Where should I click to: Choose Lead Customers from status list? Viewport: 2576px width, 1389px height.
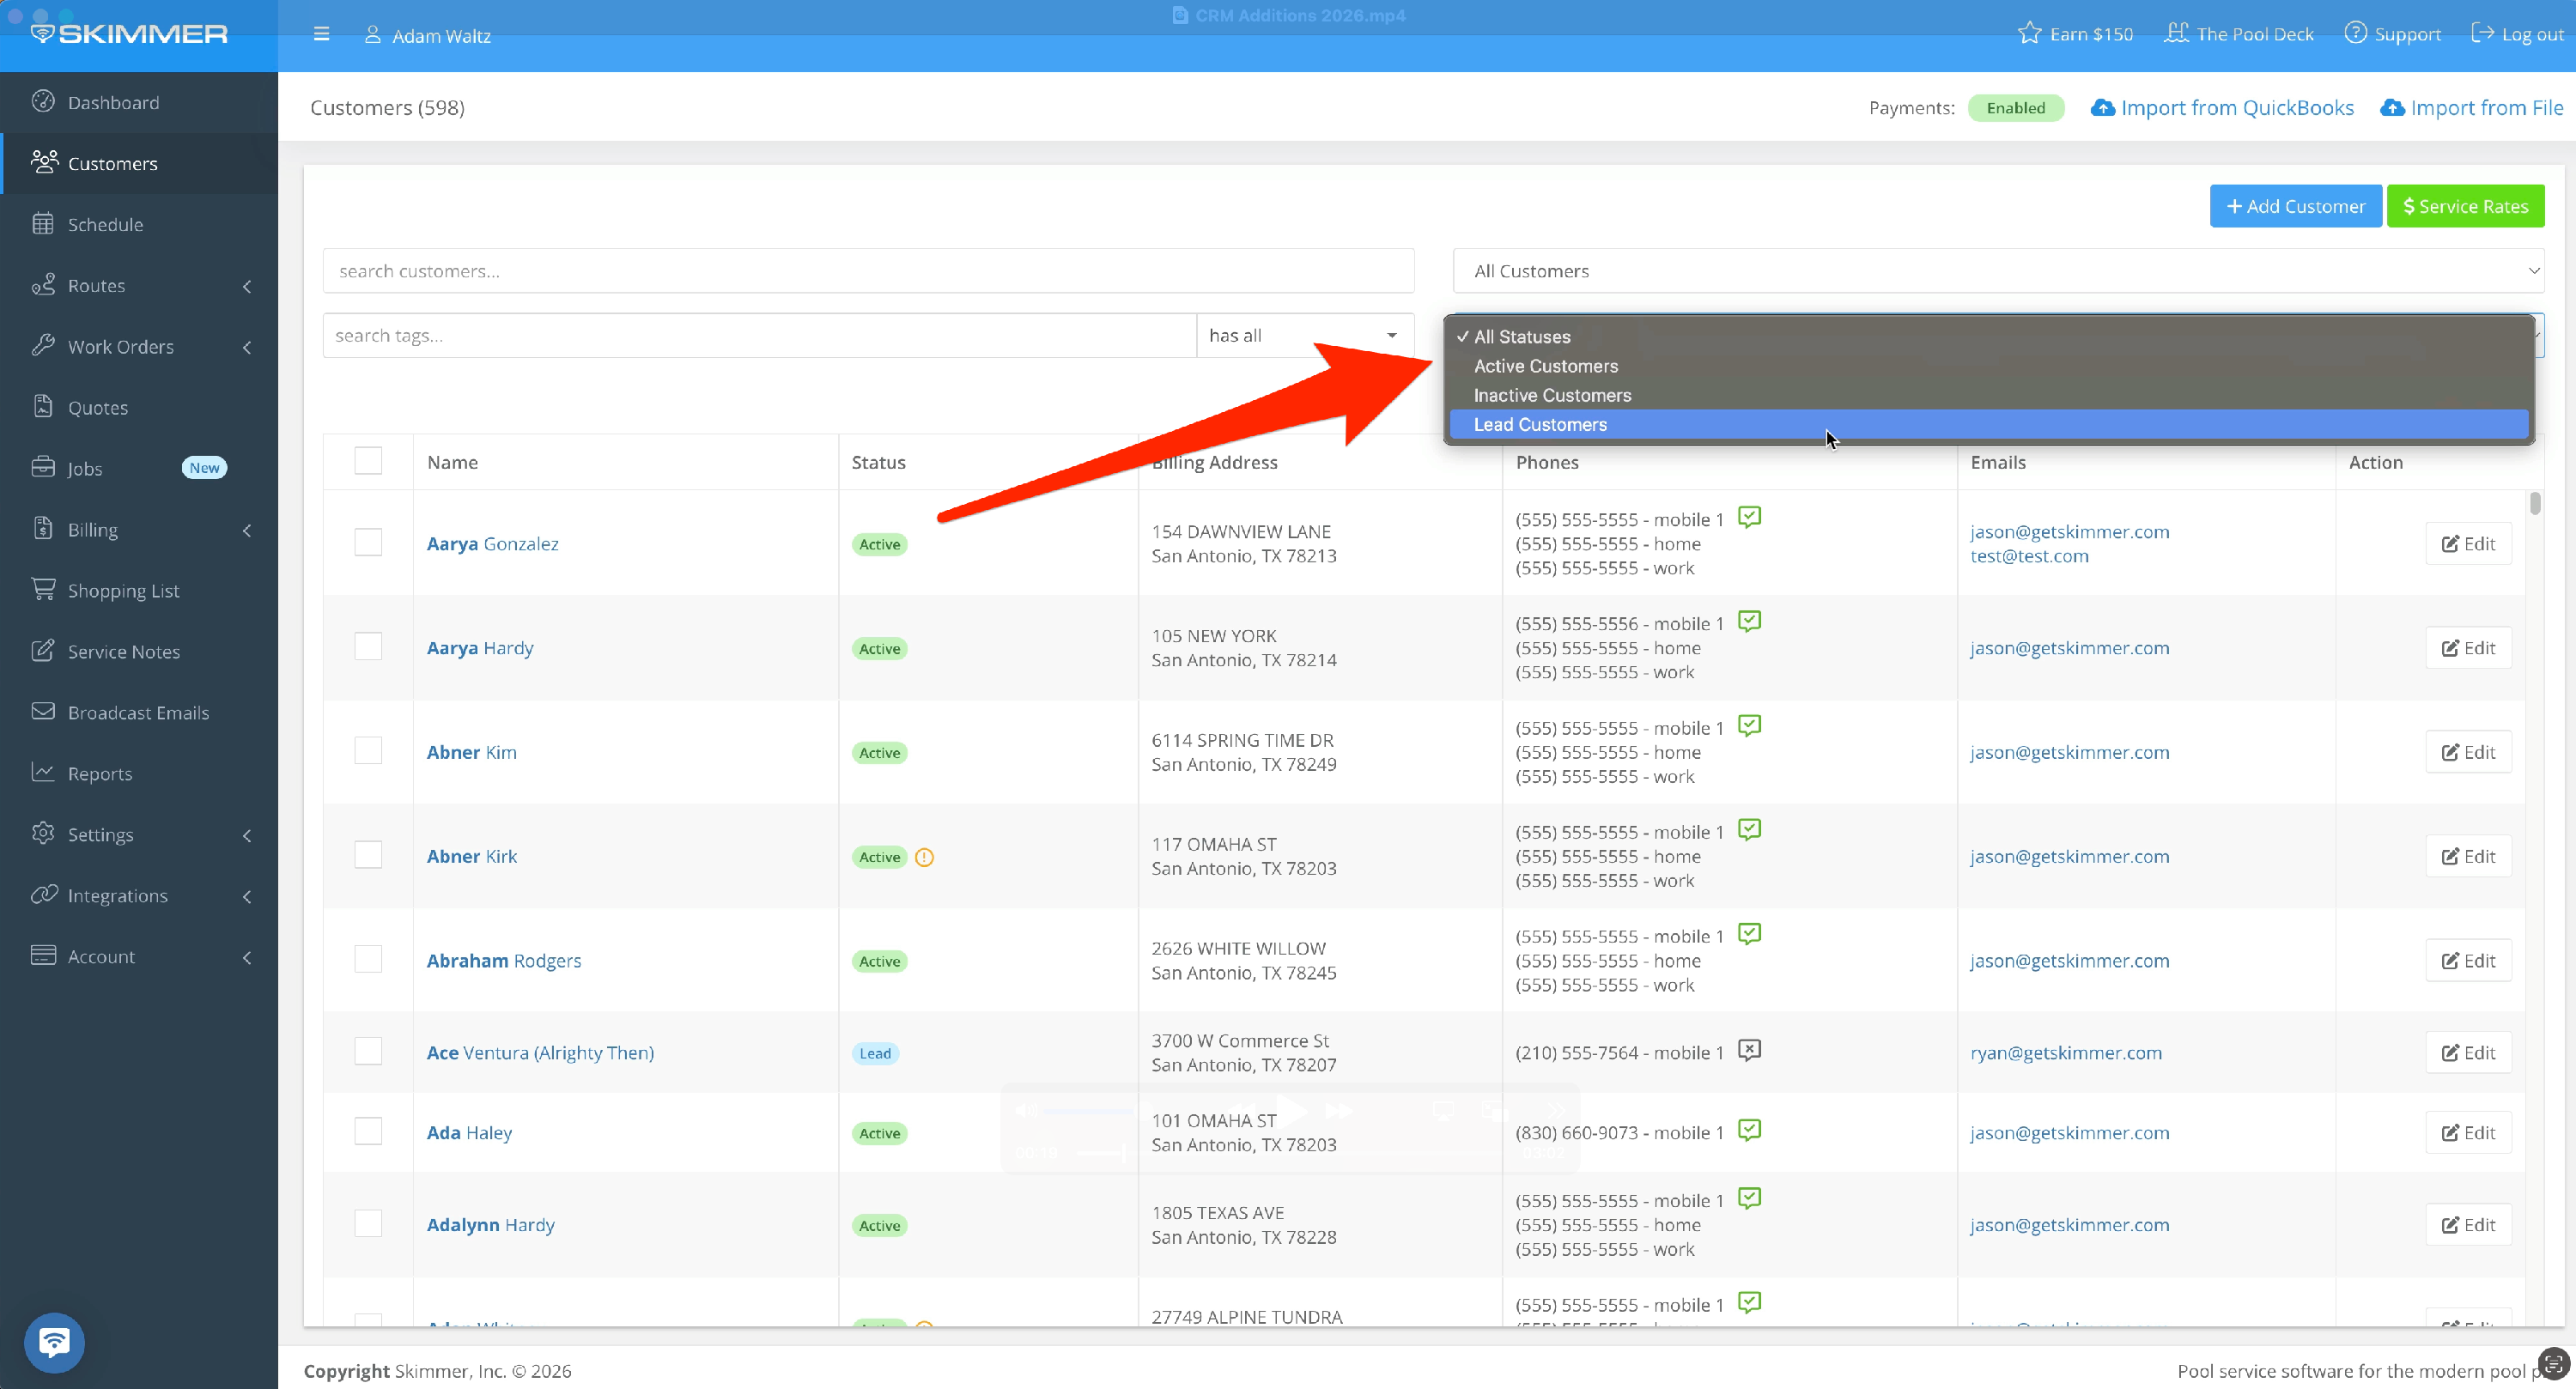[1540, 425]
